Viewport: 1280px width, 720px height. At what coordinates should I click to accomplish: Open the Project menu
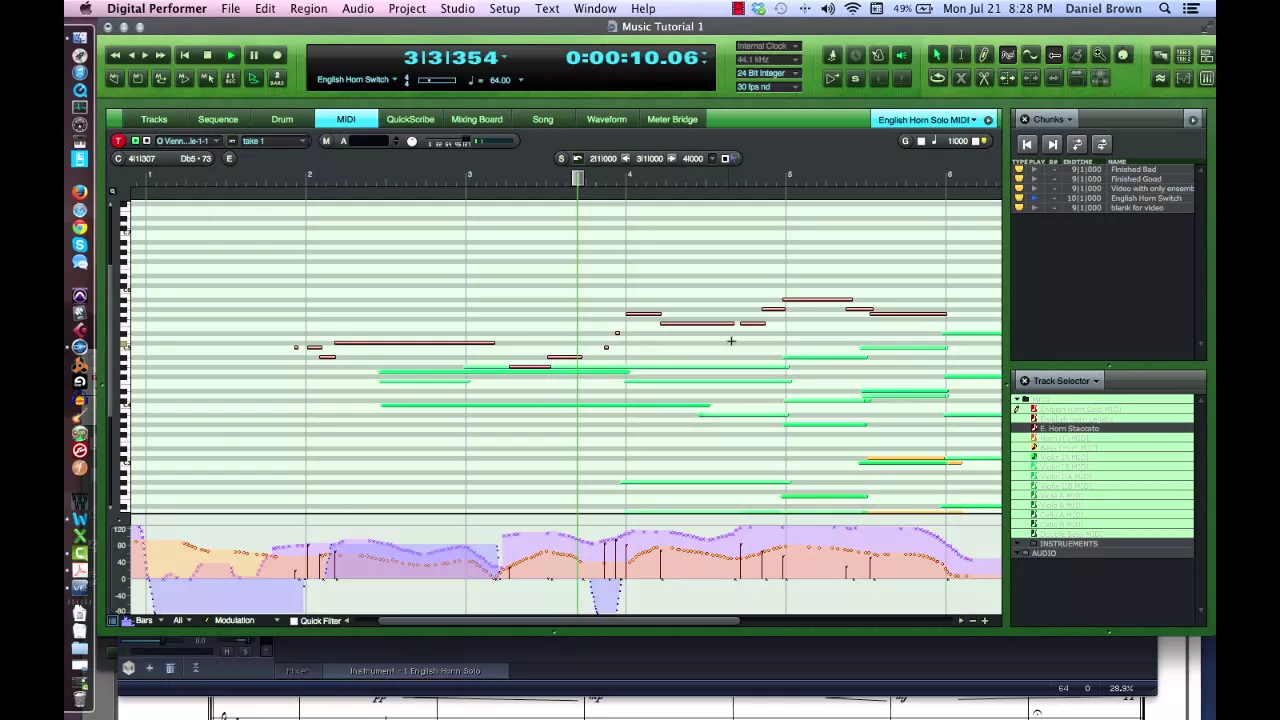(x=407, y=9)
